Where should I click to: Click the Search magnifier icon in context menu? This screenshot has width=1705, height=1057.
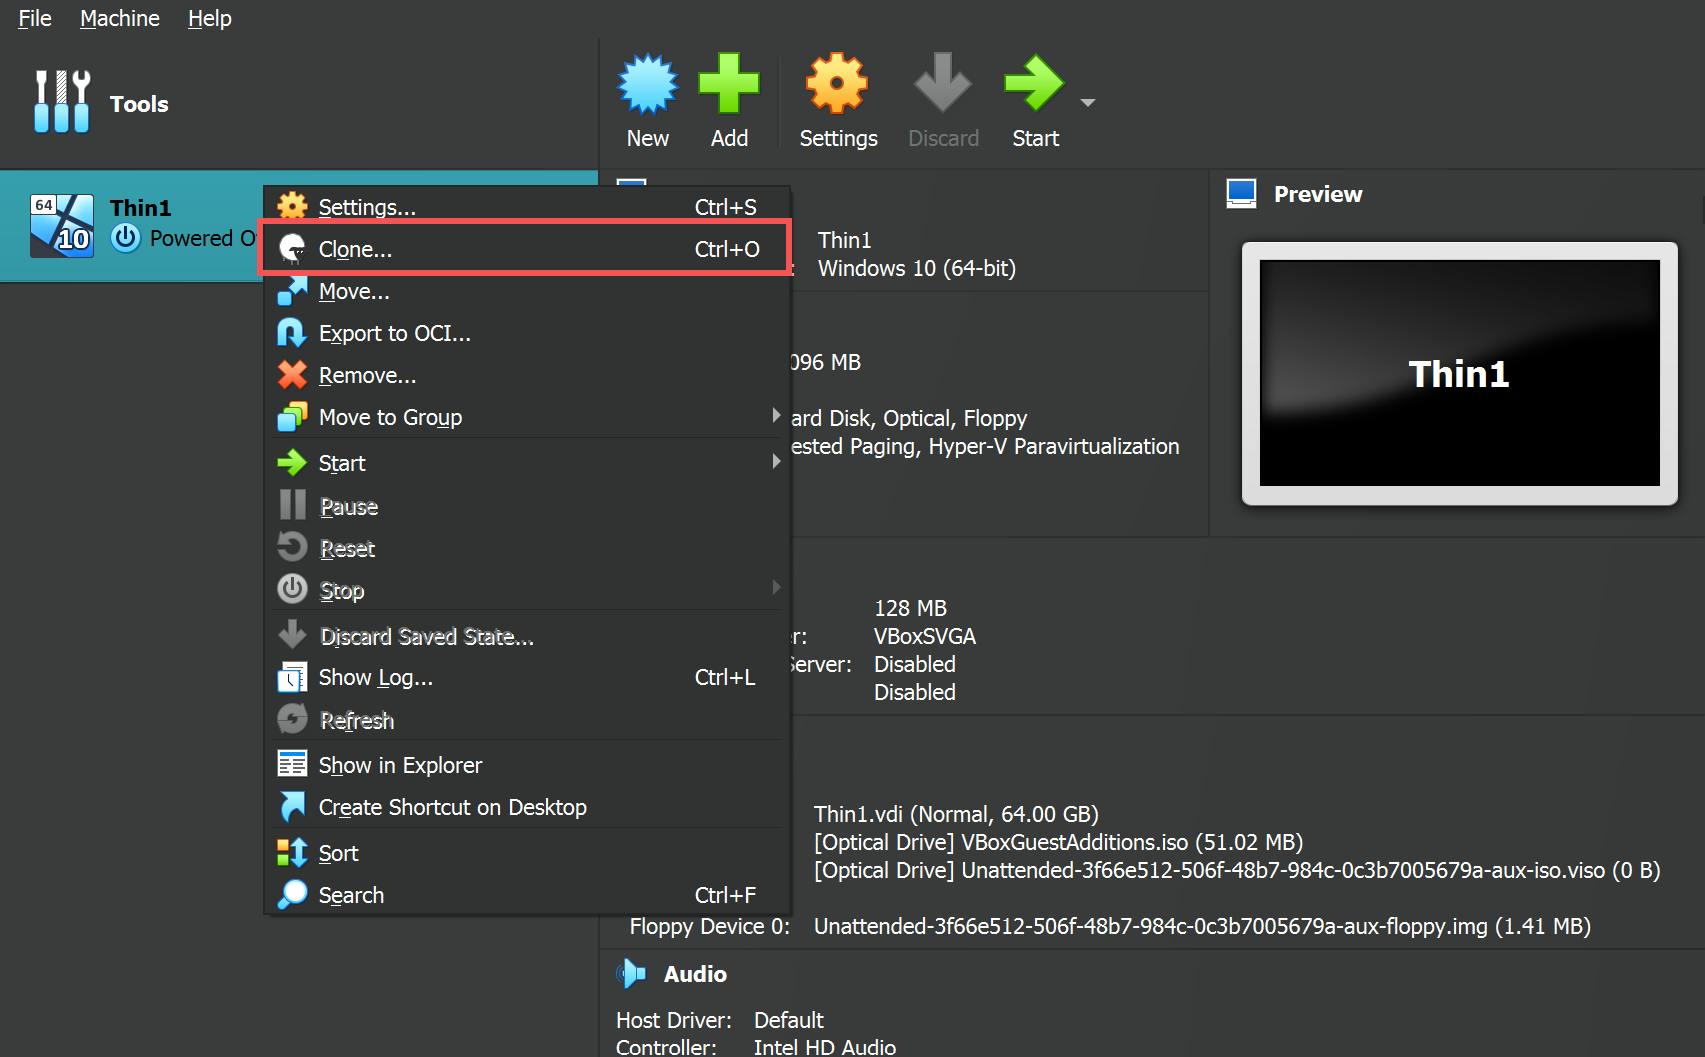(x=292, y=895)
